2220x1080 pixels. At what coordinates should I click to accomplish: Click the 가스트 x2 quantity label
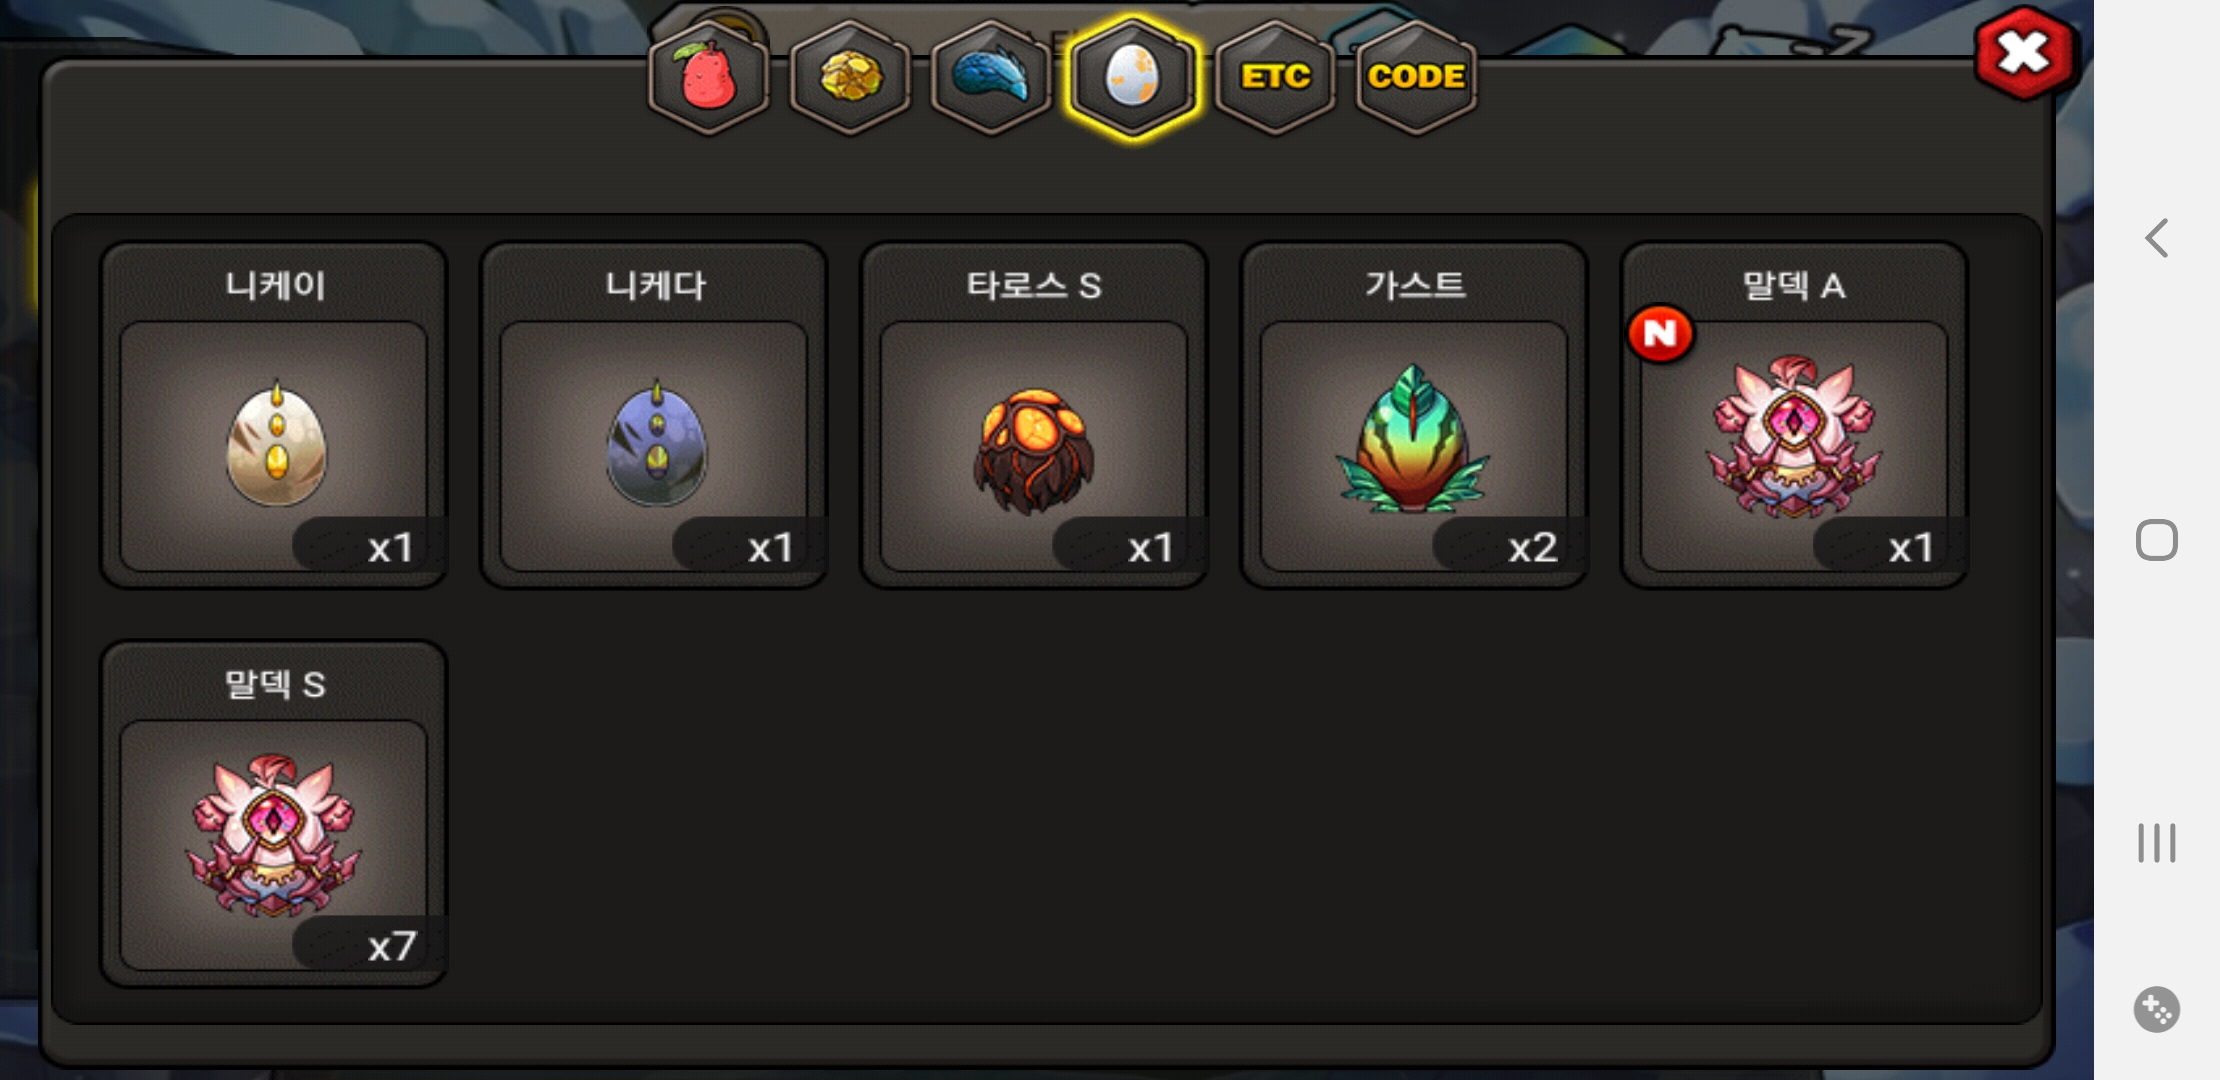[x=1532, y=547]
